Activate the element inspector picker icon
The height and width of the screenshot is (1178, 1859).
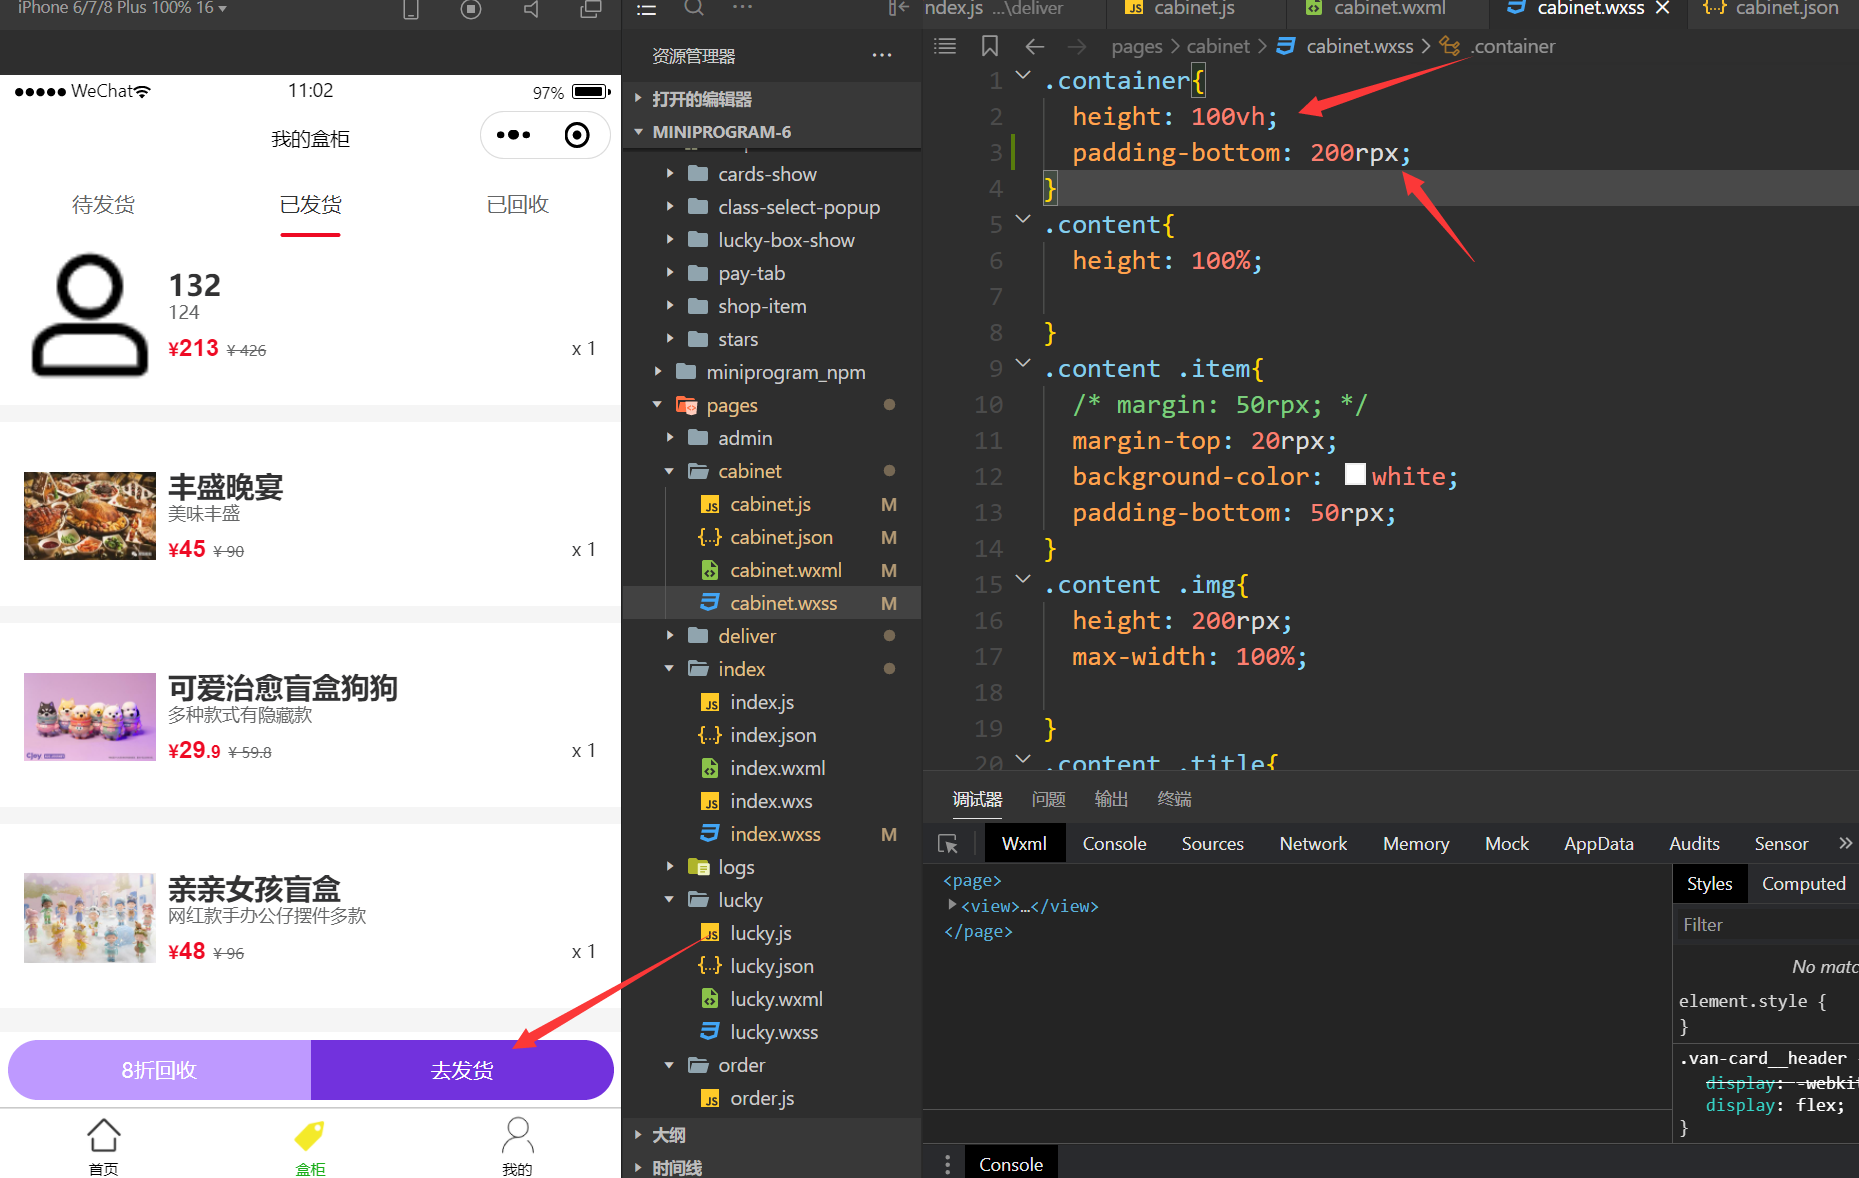tap(948, 844)
